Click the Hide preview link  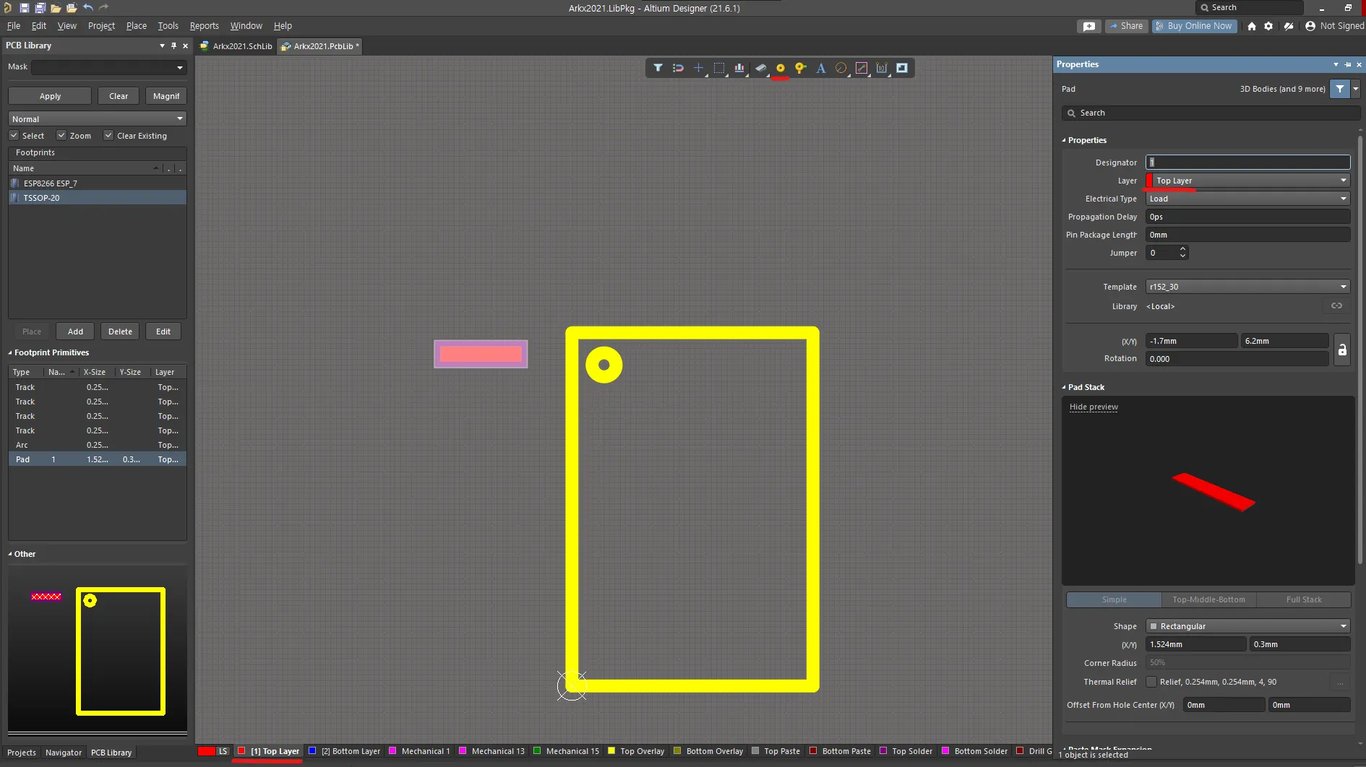point(1093,407)
